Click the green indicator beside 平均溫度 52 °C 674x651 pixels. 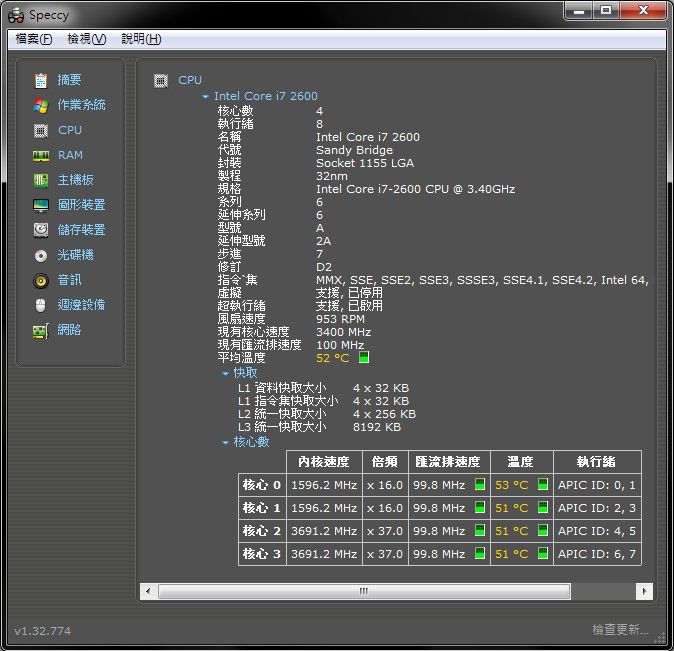click(364, 357)
